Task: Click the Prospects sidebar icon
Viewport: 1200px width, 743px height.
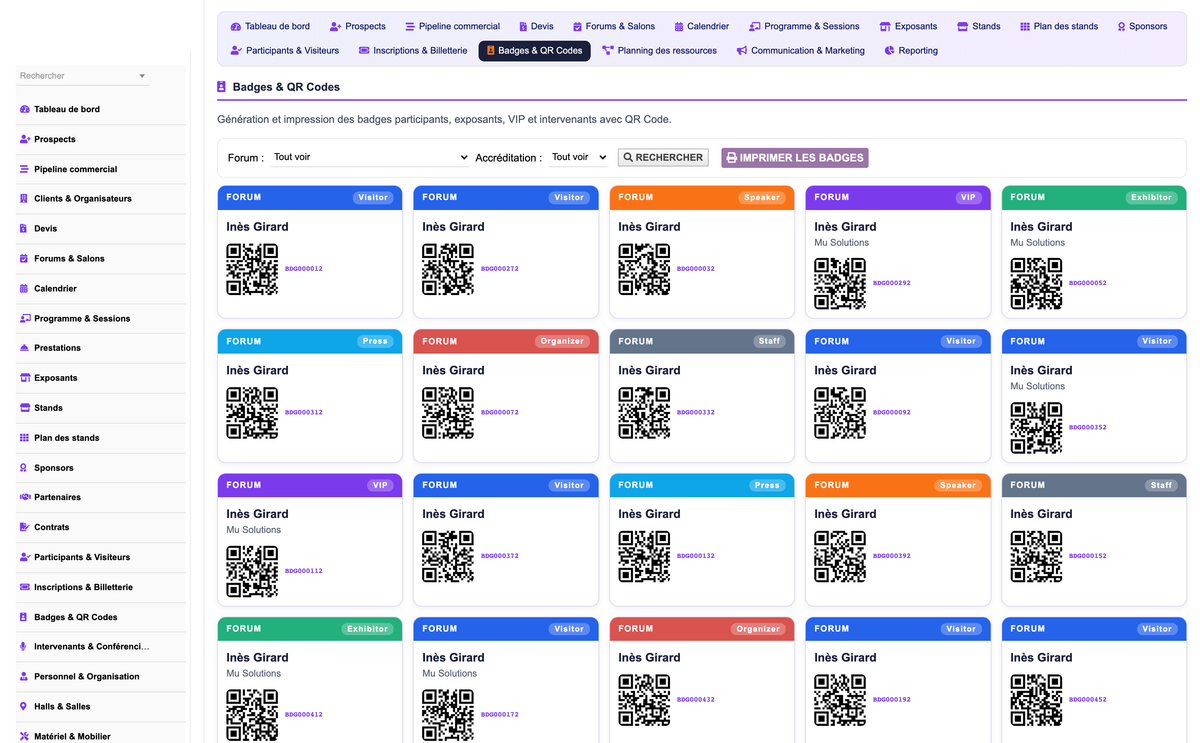Action: click(x=25, y=139)
